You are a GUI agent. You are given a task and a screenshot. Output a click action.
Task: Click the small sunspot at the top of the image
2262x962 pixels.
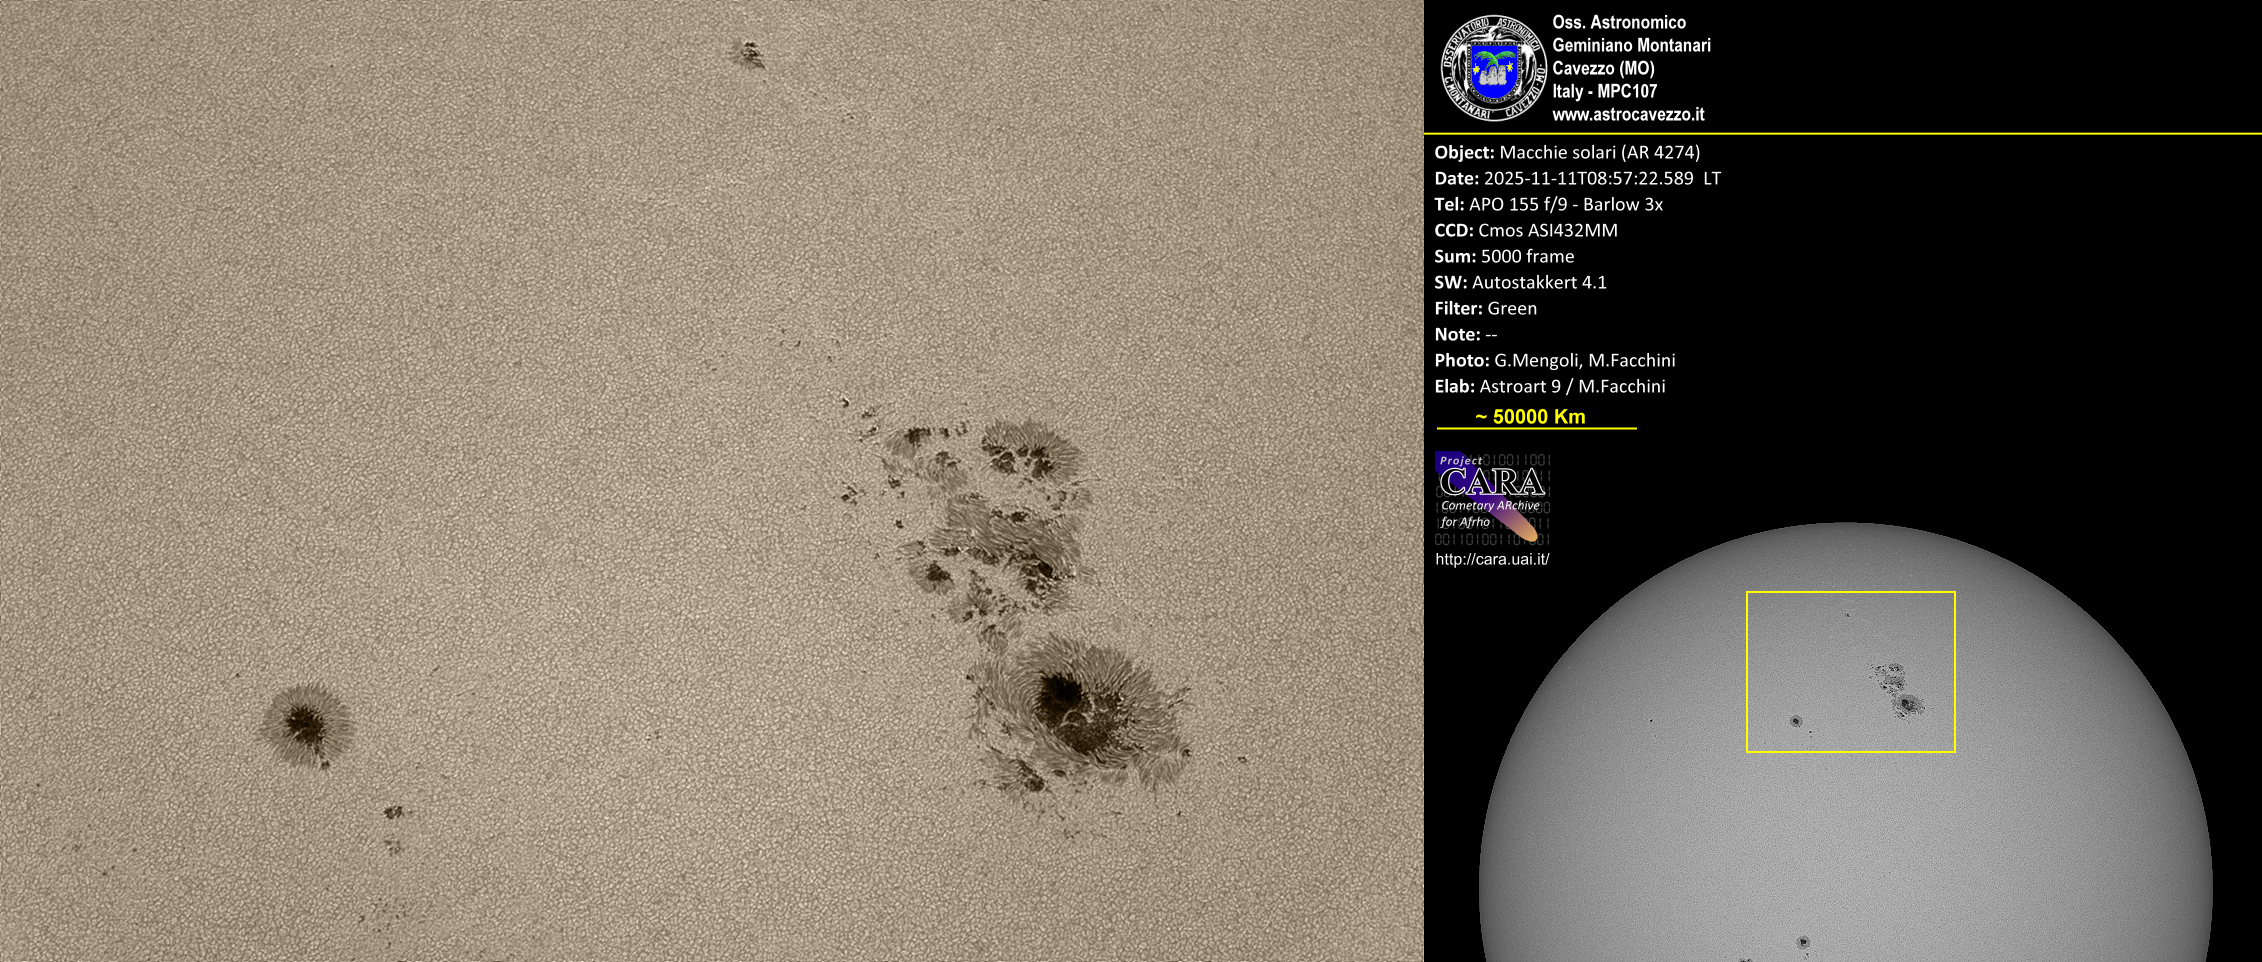(x=748, y=54)
